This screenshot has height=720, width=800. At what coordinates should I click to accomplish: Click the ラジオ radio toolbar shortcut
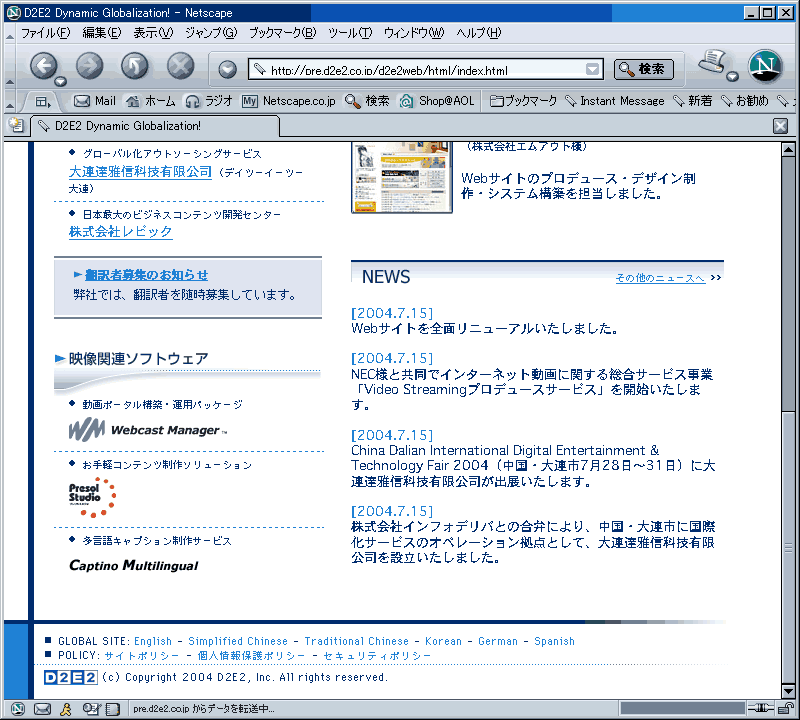point(209,101)
